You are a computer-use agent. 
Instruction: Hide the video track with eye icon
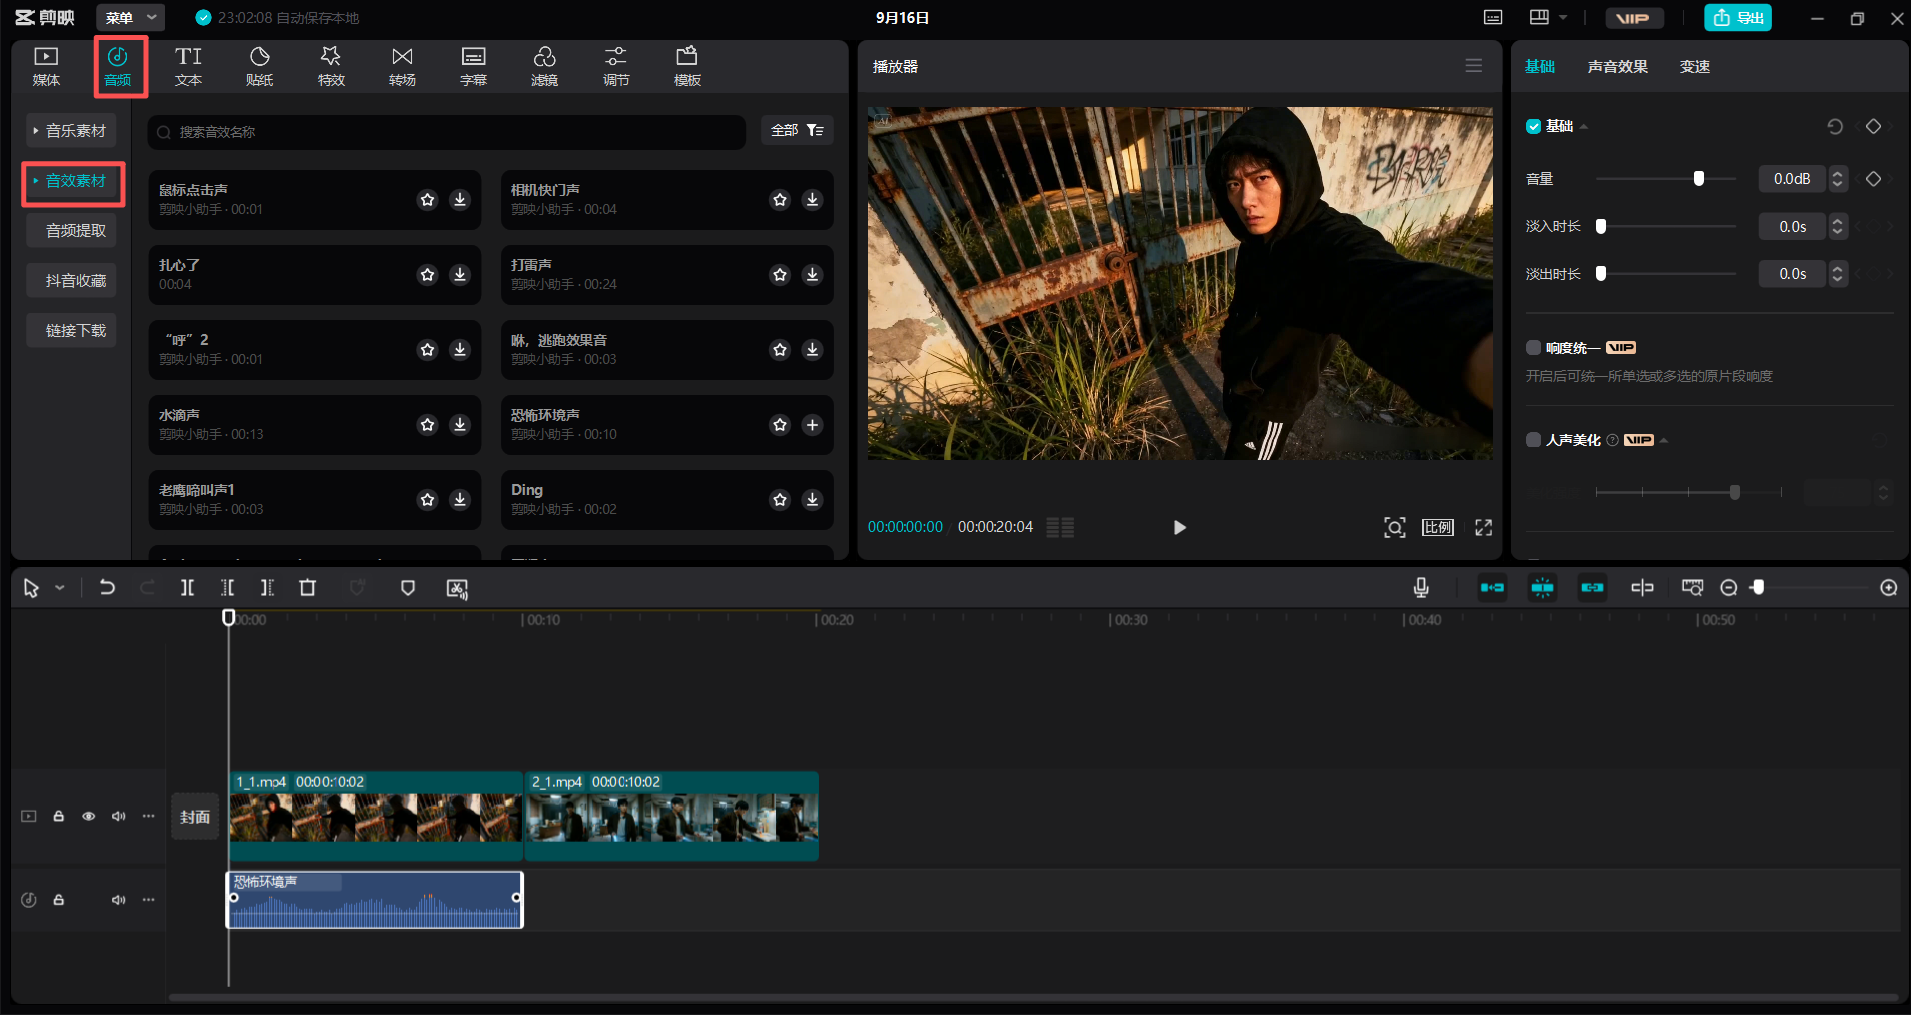[89, 816]
